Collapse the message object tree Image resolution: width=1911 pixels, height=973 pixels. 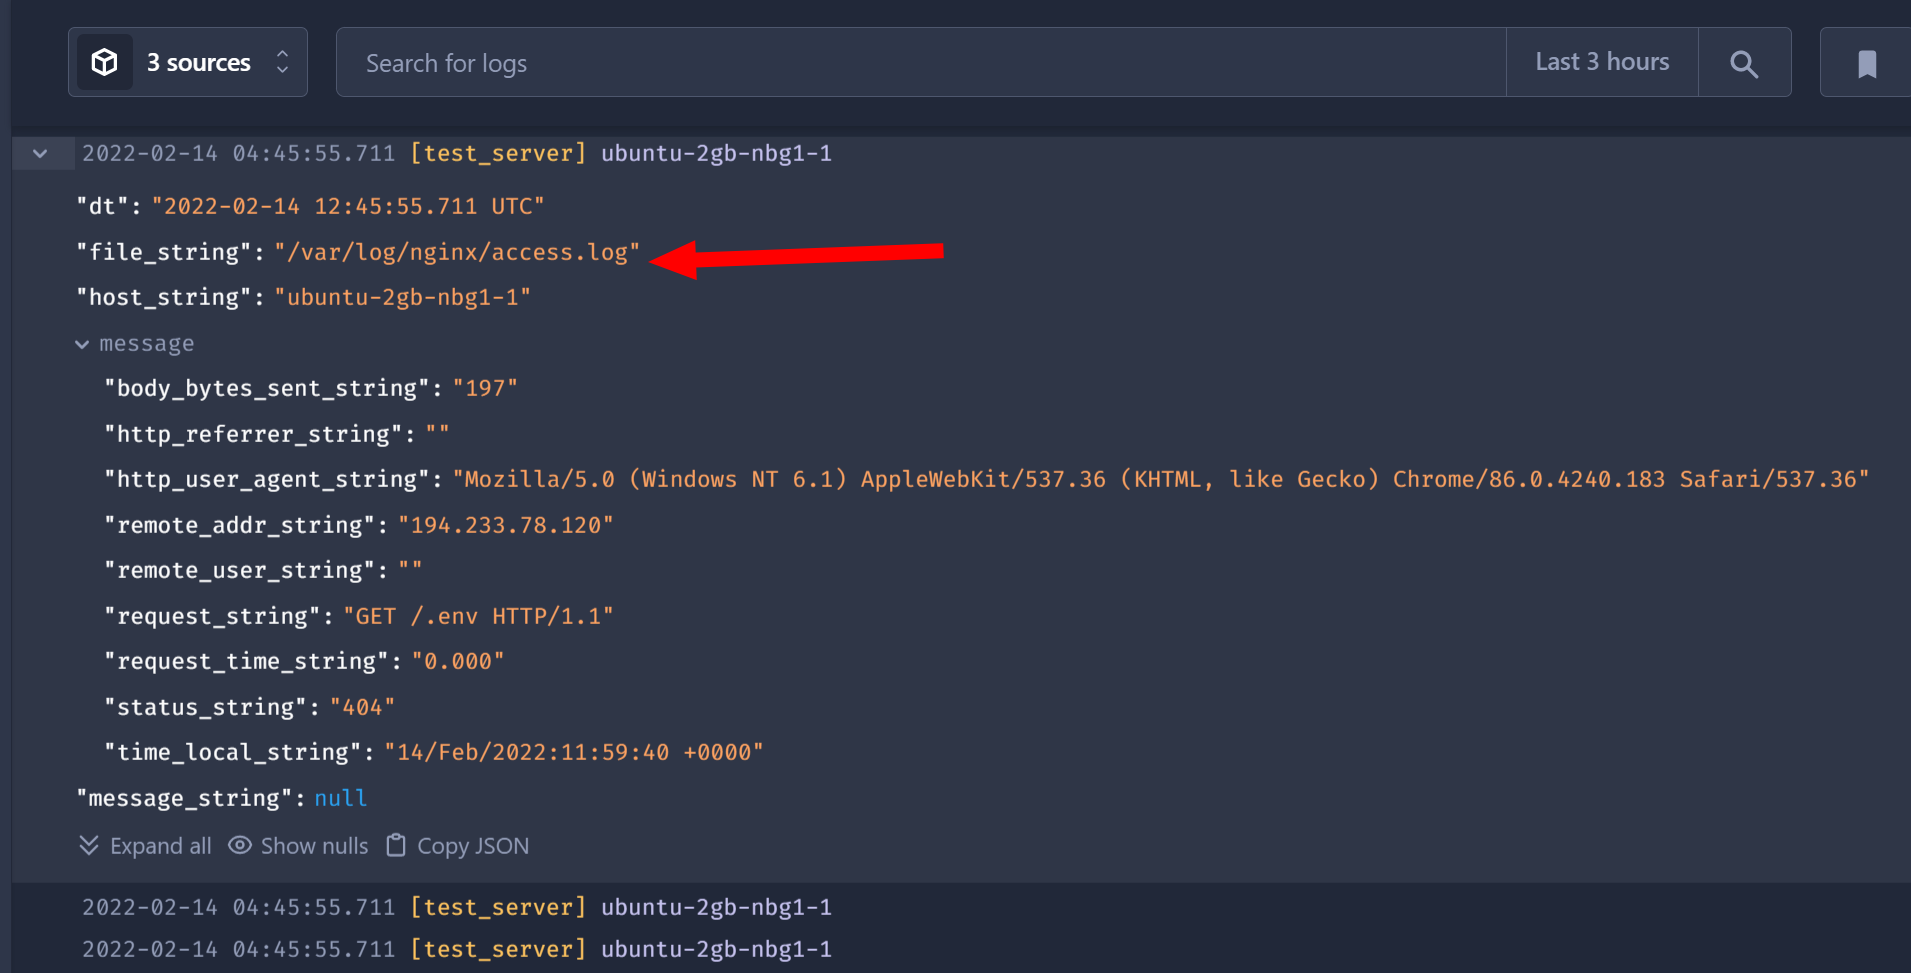click(x=82, y=343)
